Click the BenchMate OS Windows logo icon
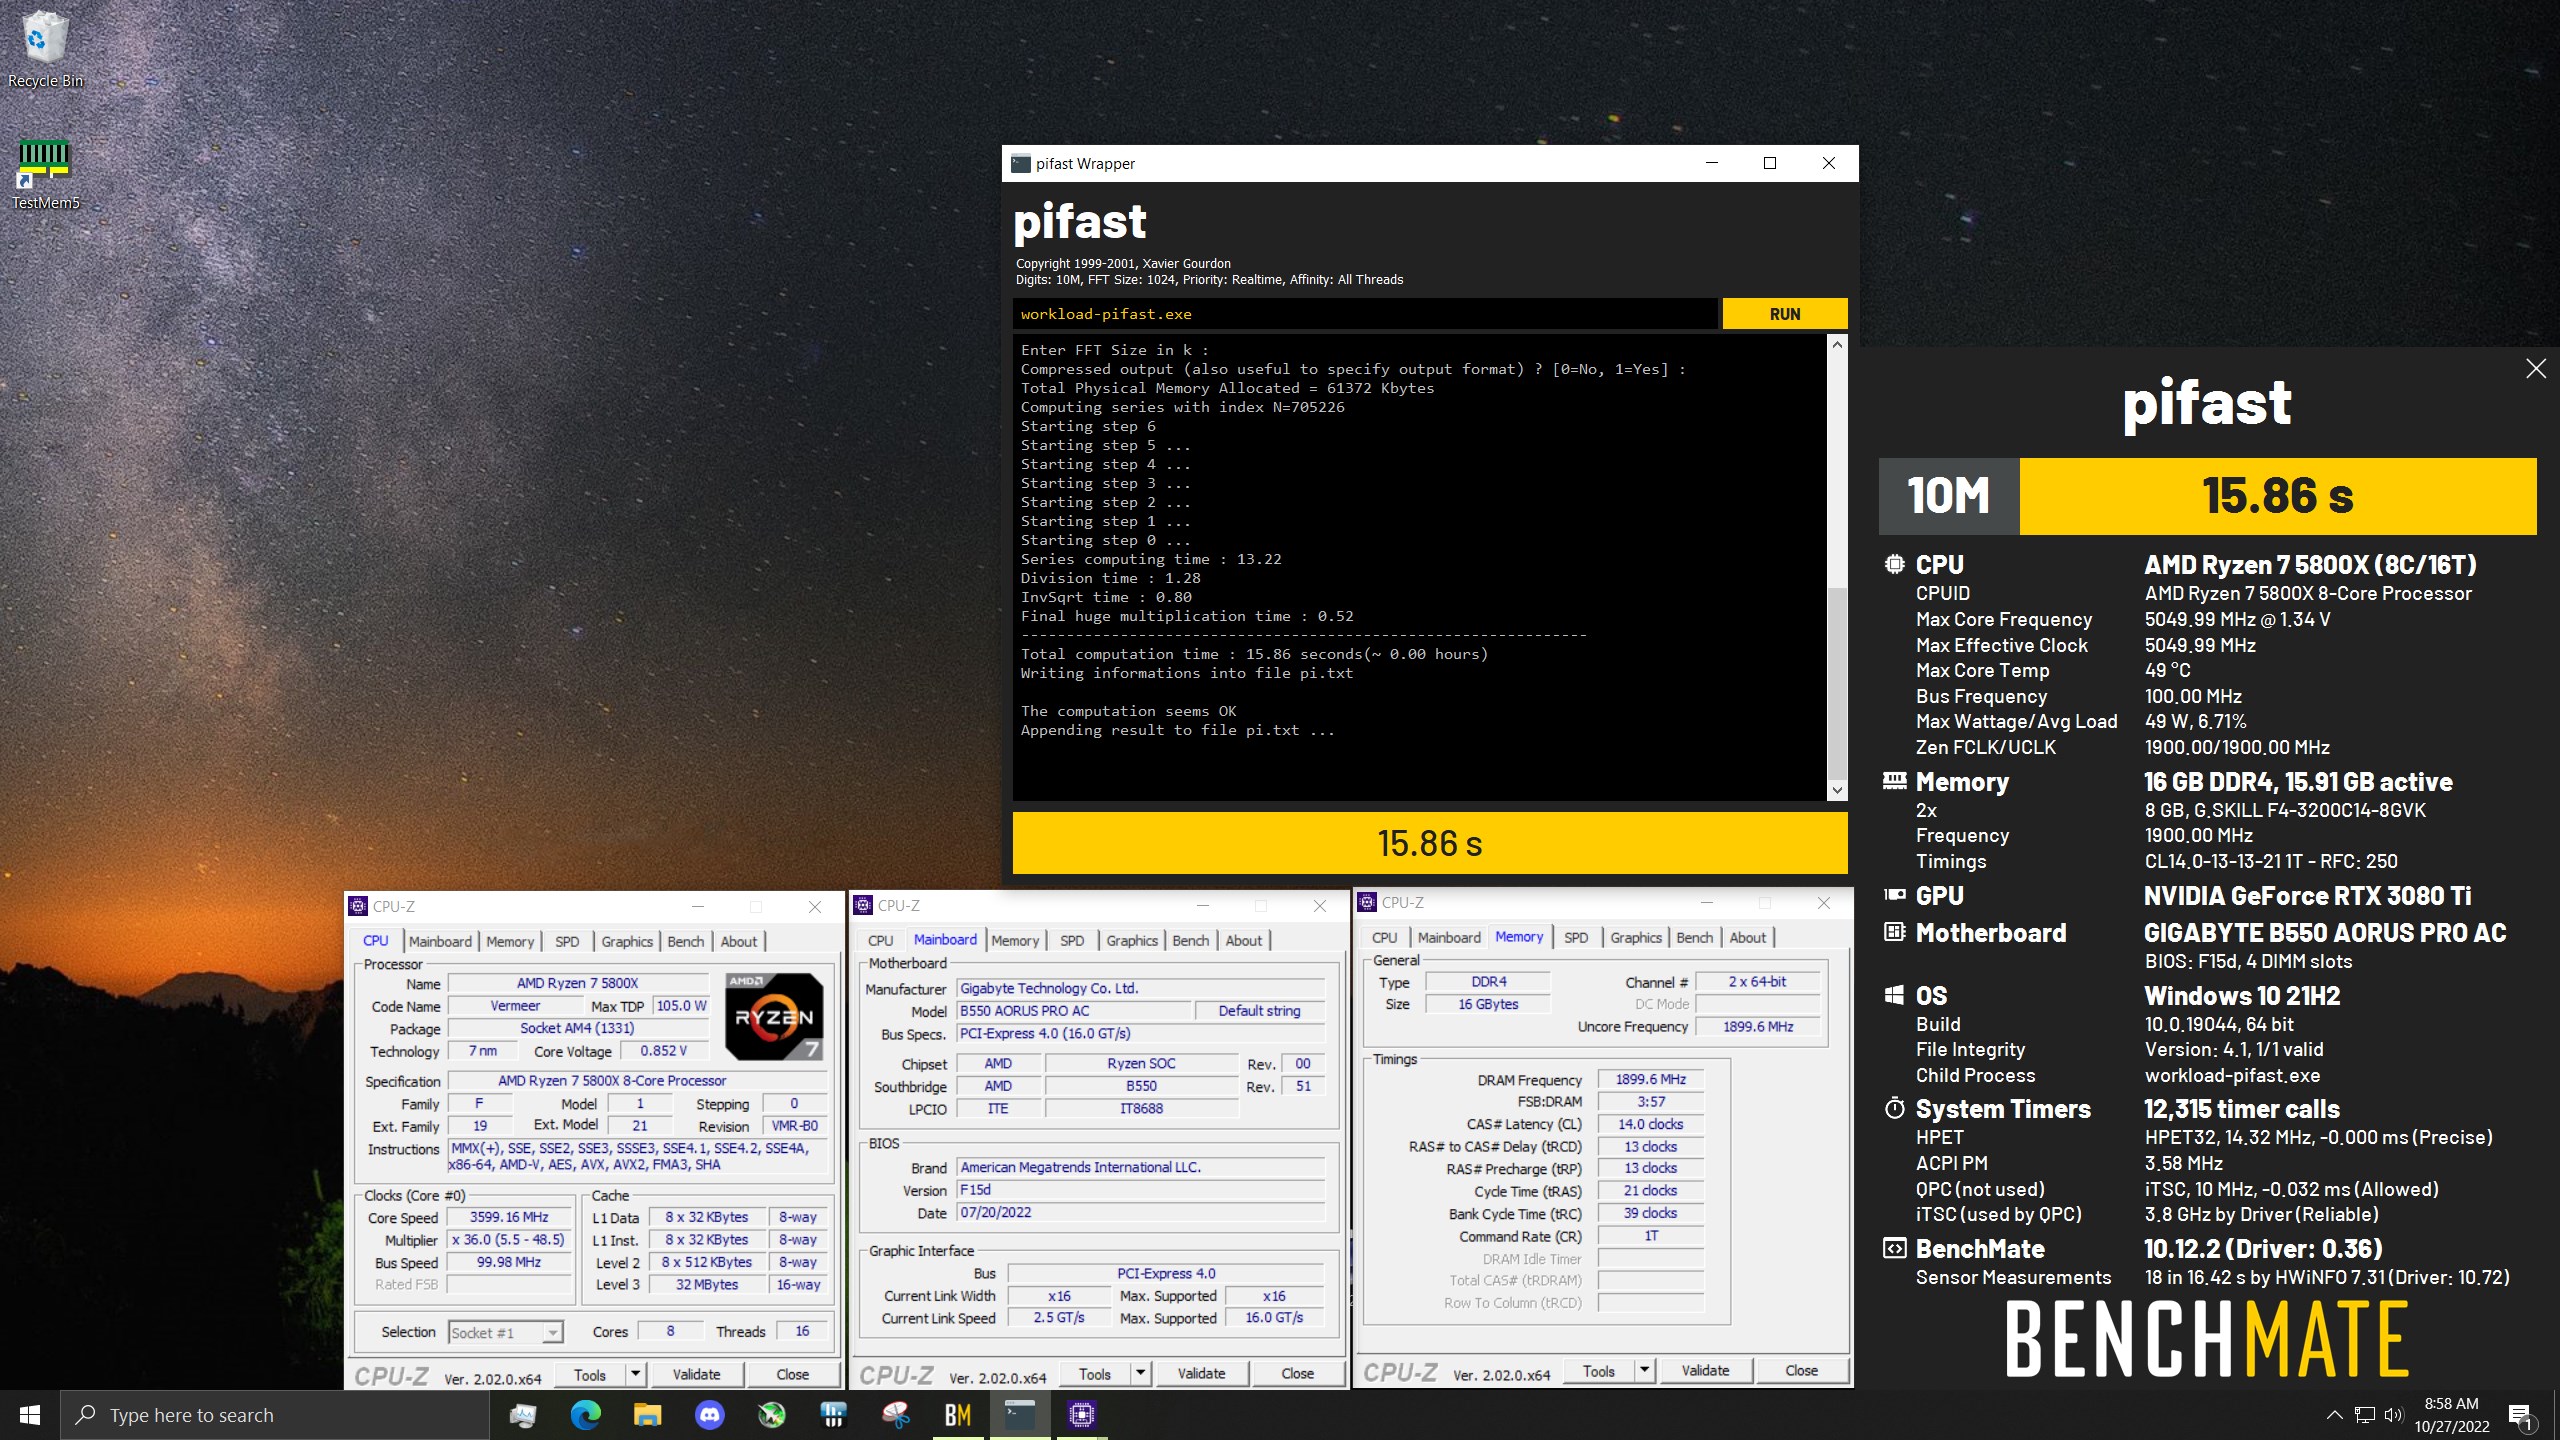2560x1440 pixels. click(1894, 995)
